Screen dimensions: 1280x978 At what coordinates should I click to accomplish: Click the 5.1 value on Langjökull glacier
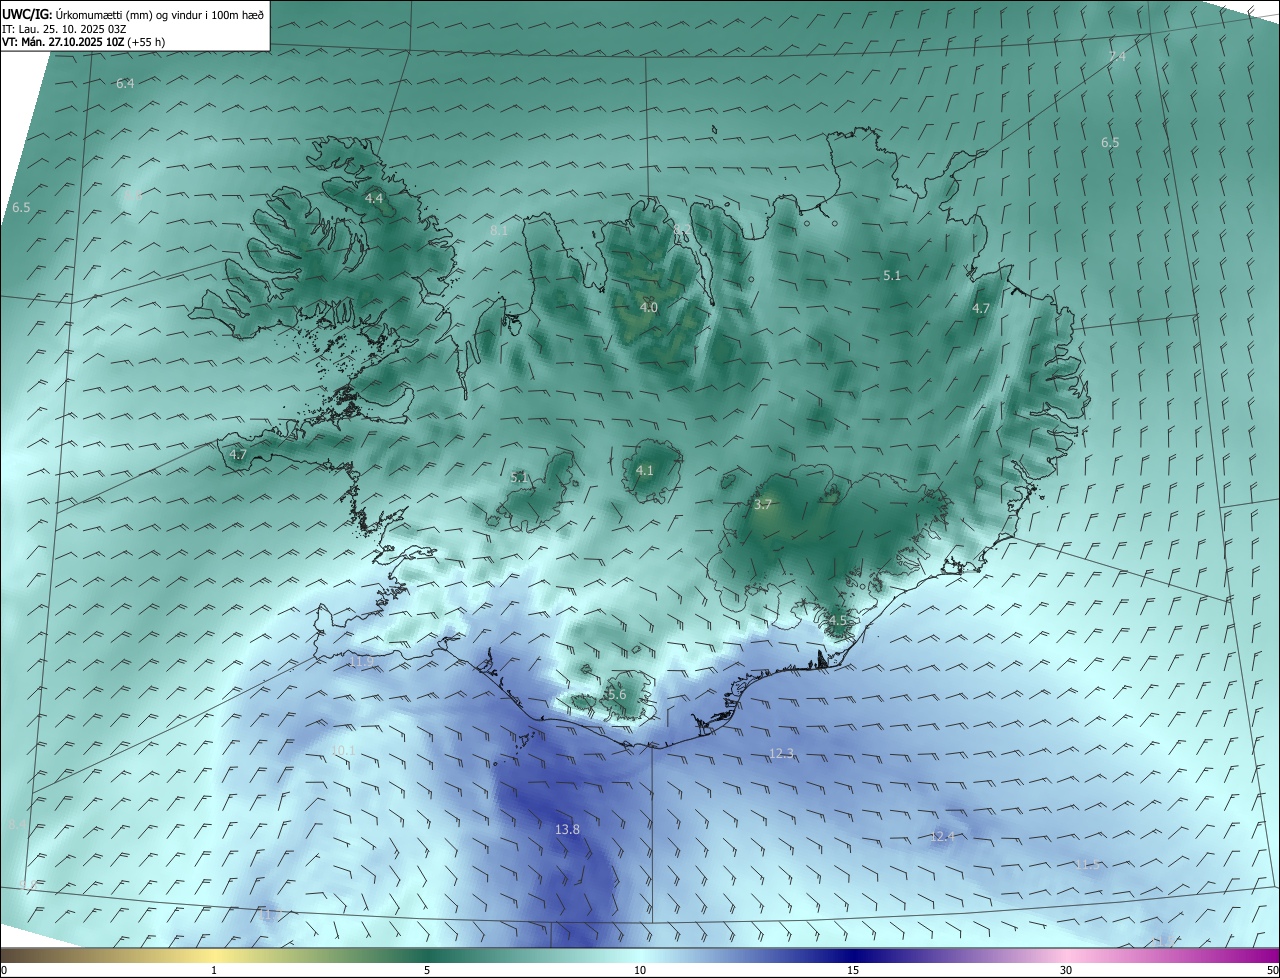click(519, 478)
